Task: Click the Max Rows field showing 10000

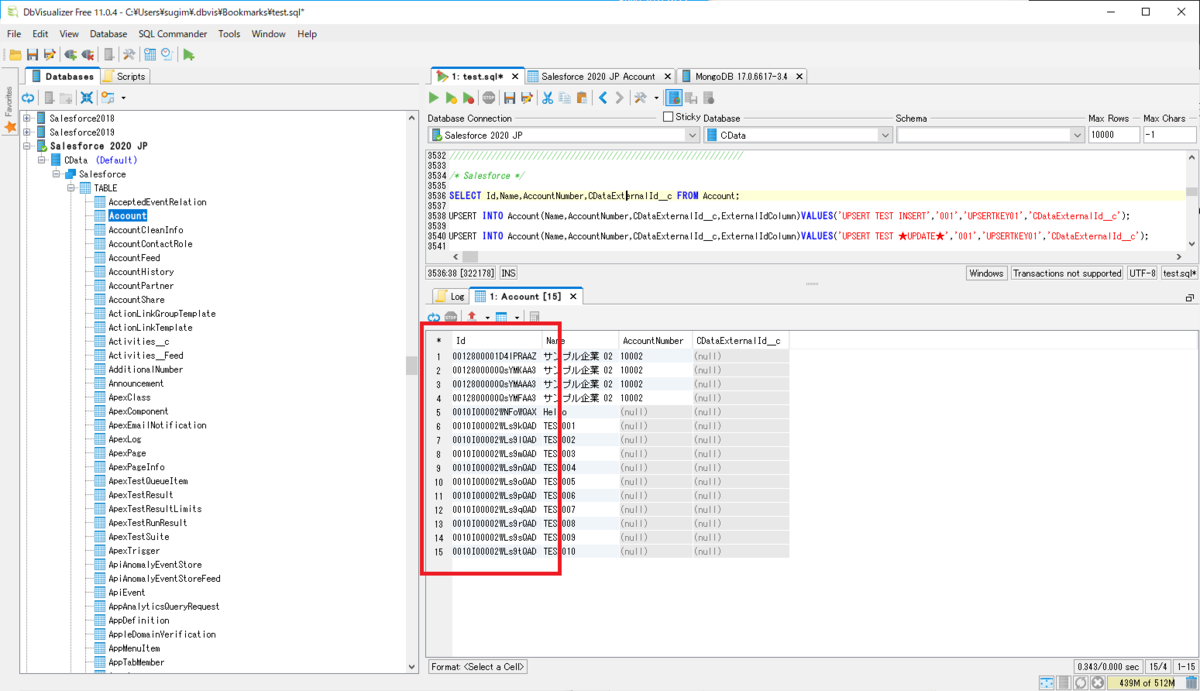Action: [1113, 135]
